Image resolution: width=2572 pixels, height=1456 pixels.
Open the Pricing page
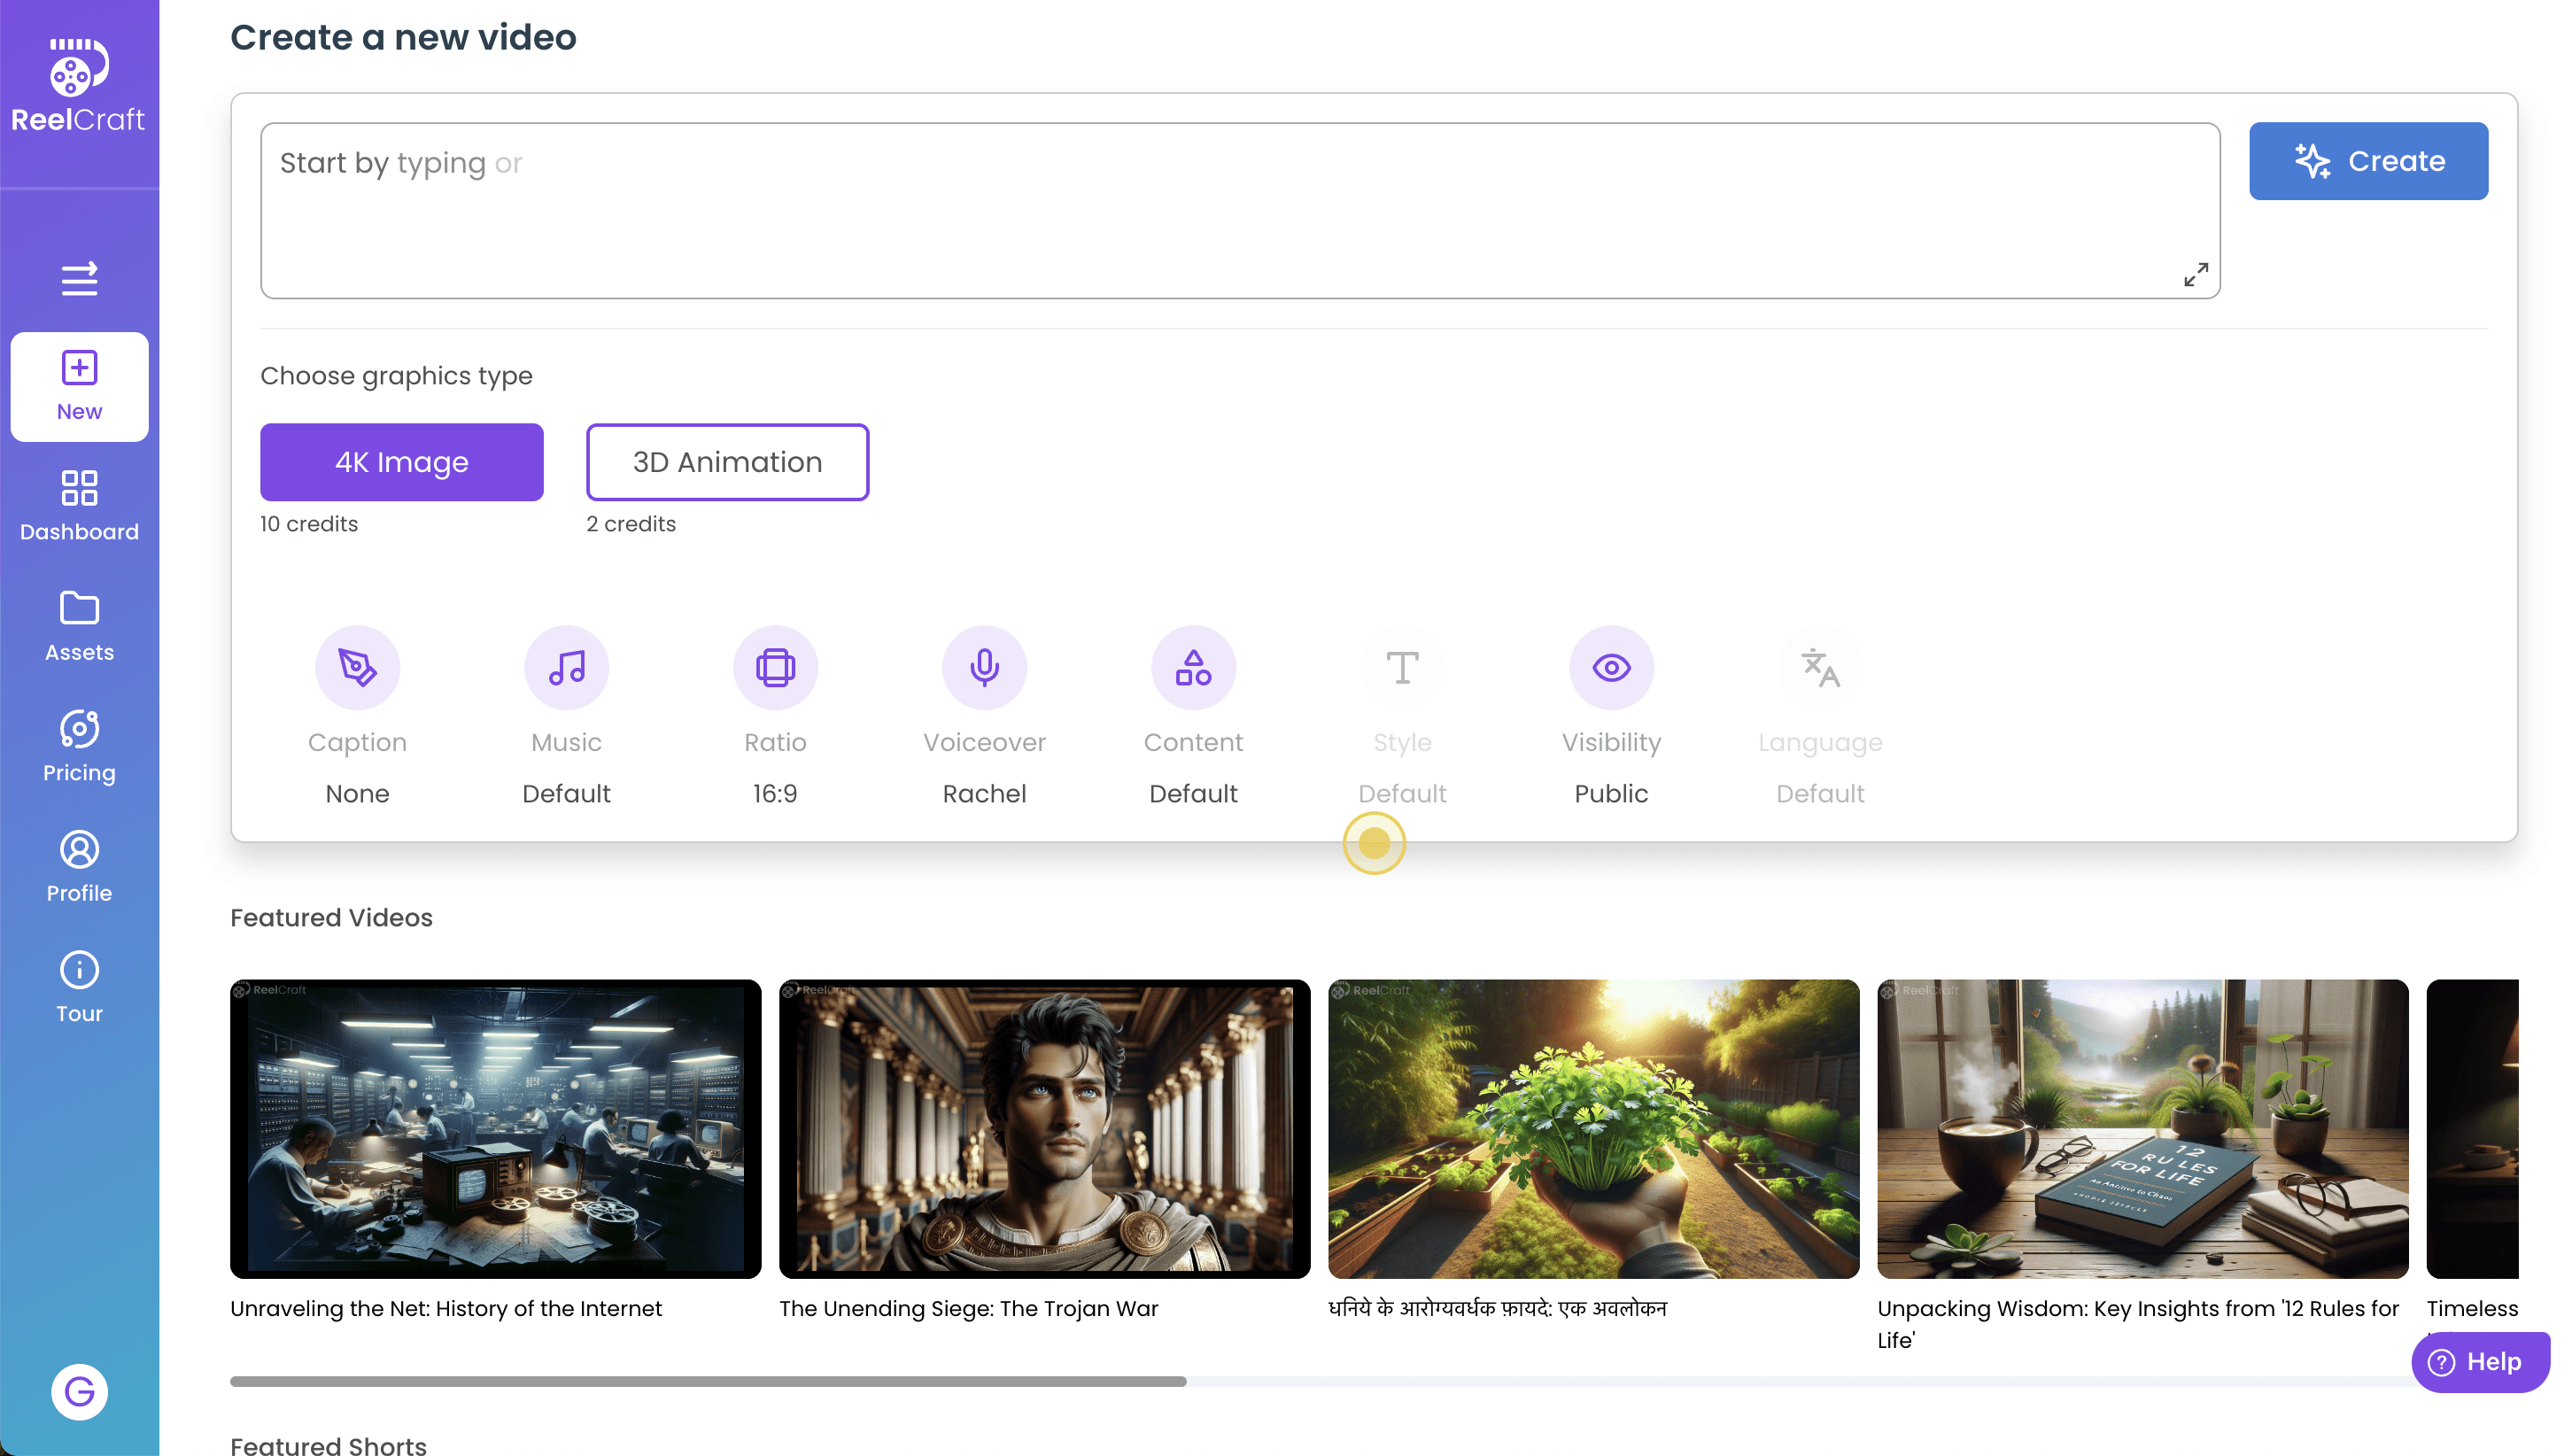click(x=79, y=745)
